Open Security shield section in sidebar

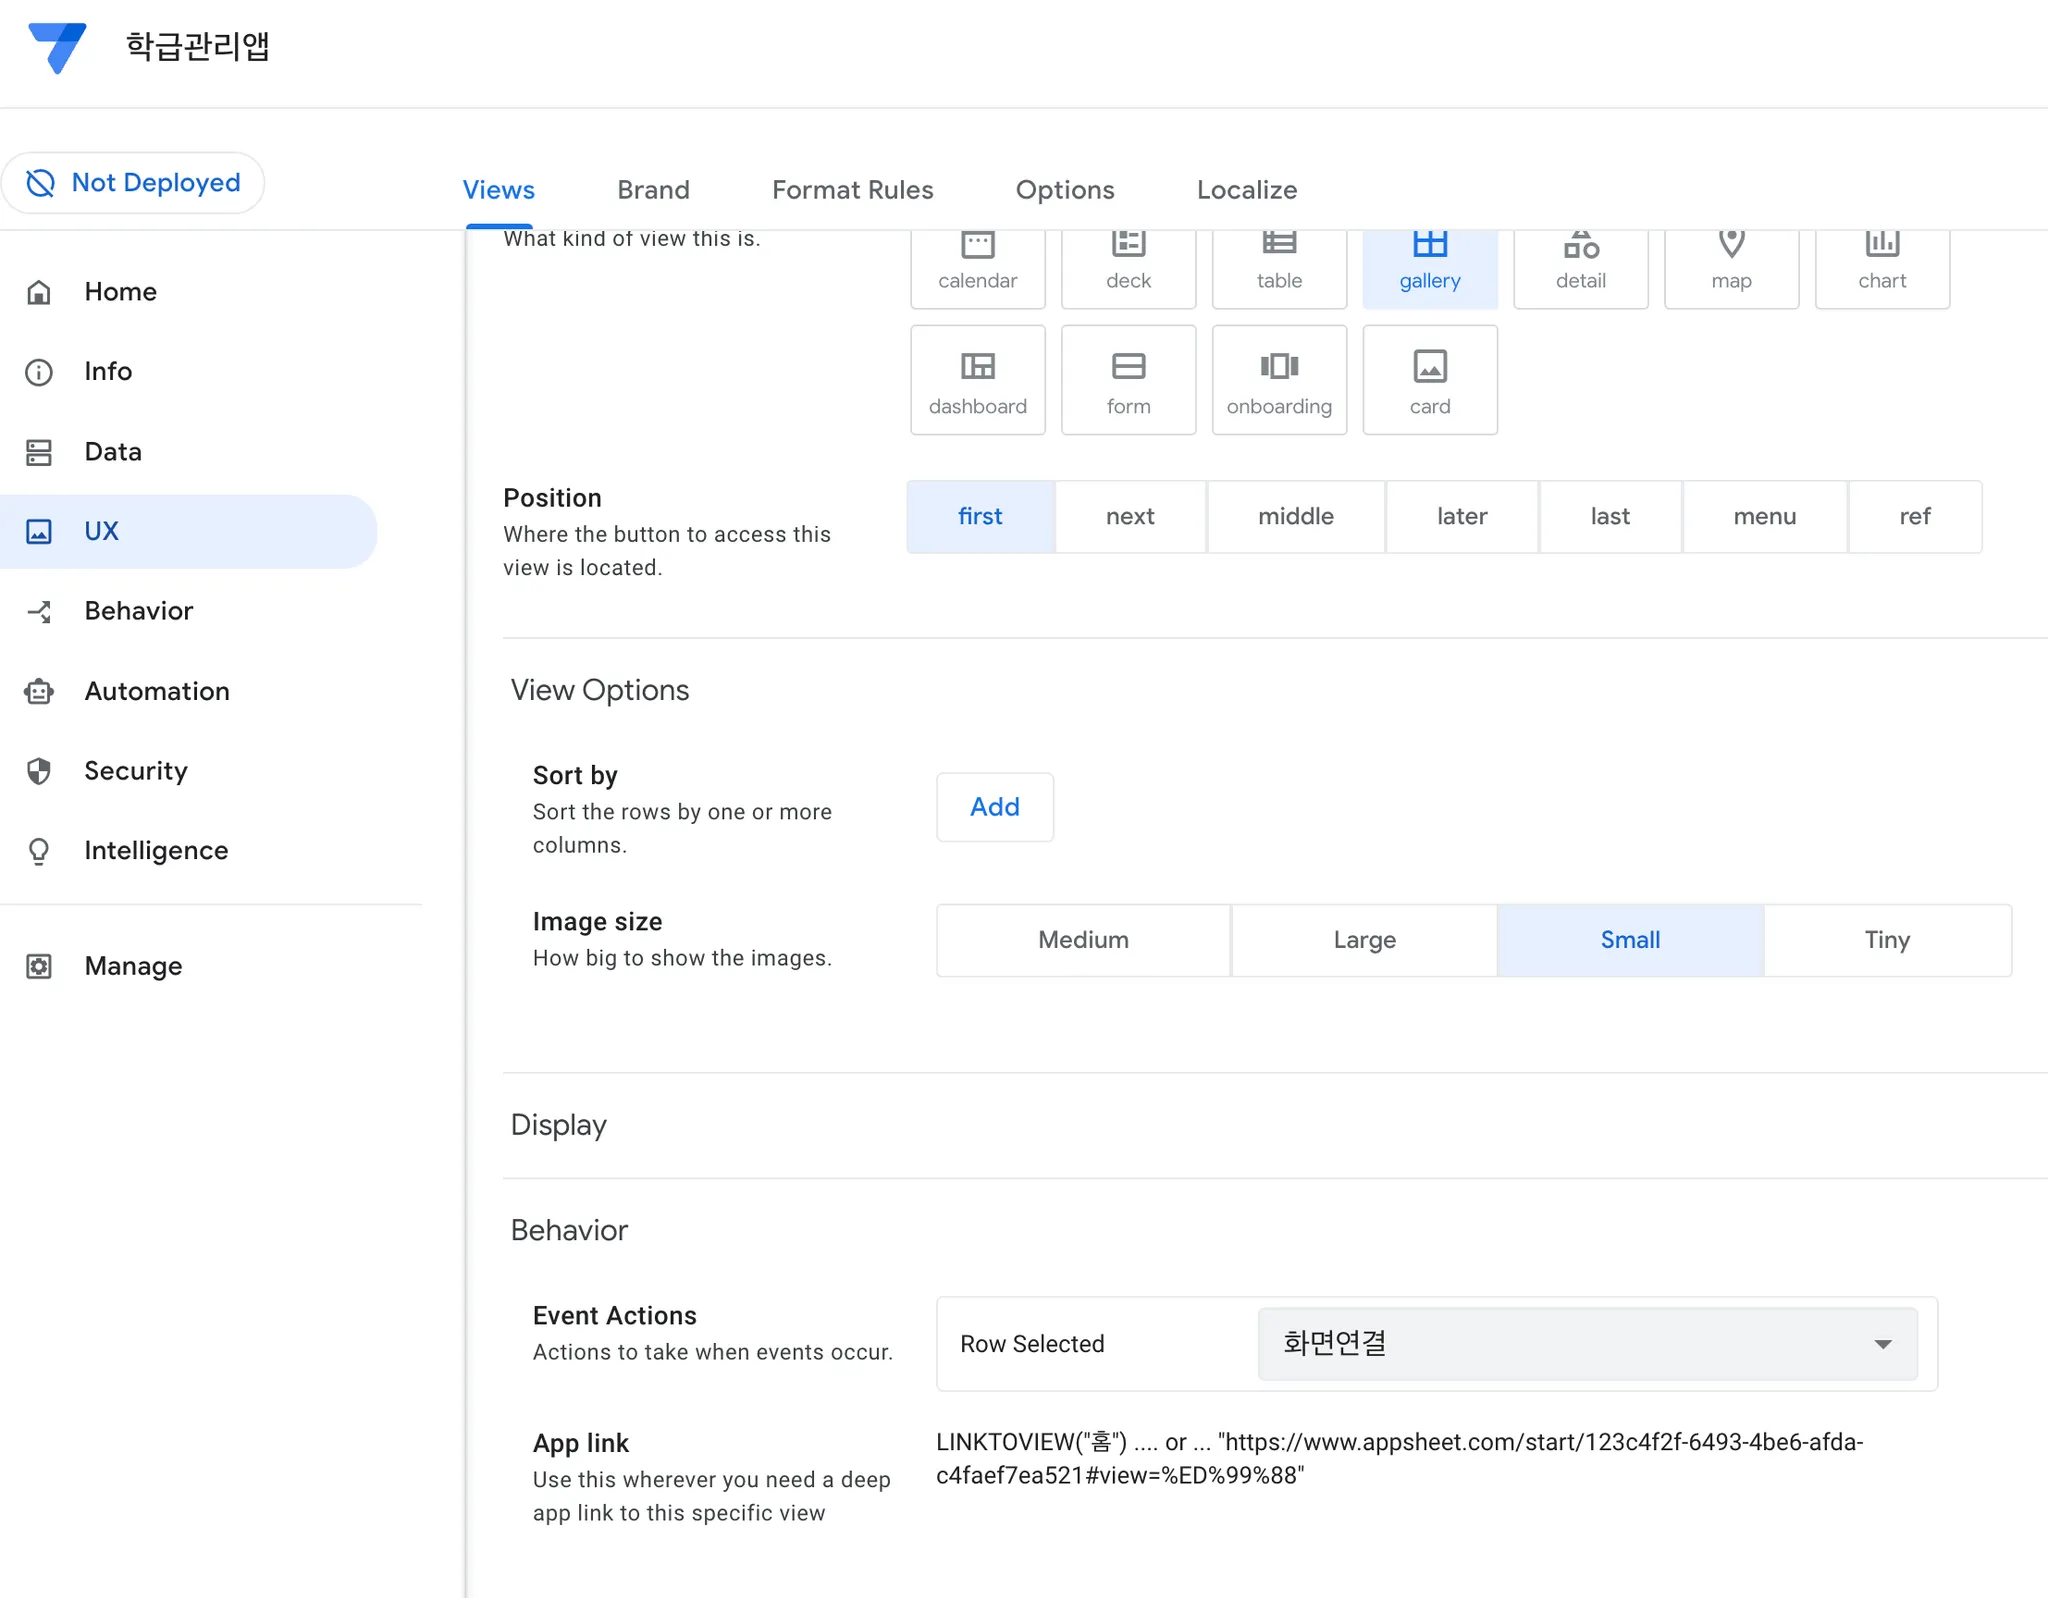pos(135,771)
